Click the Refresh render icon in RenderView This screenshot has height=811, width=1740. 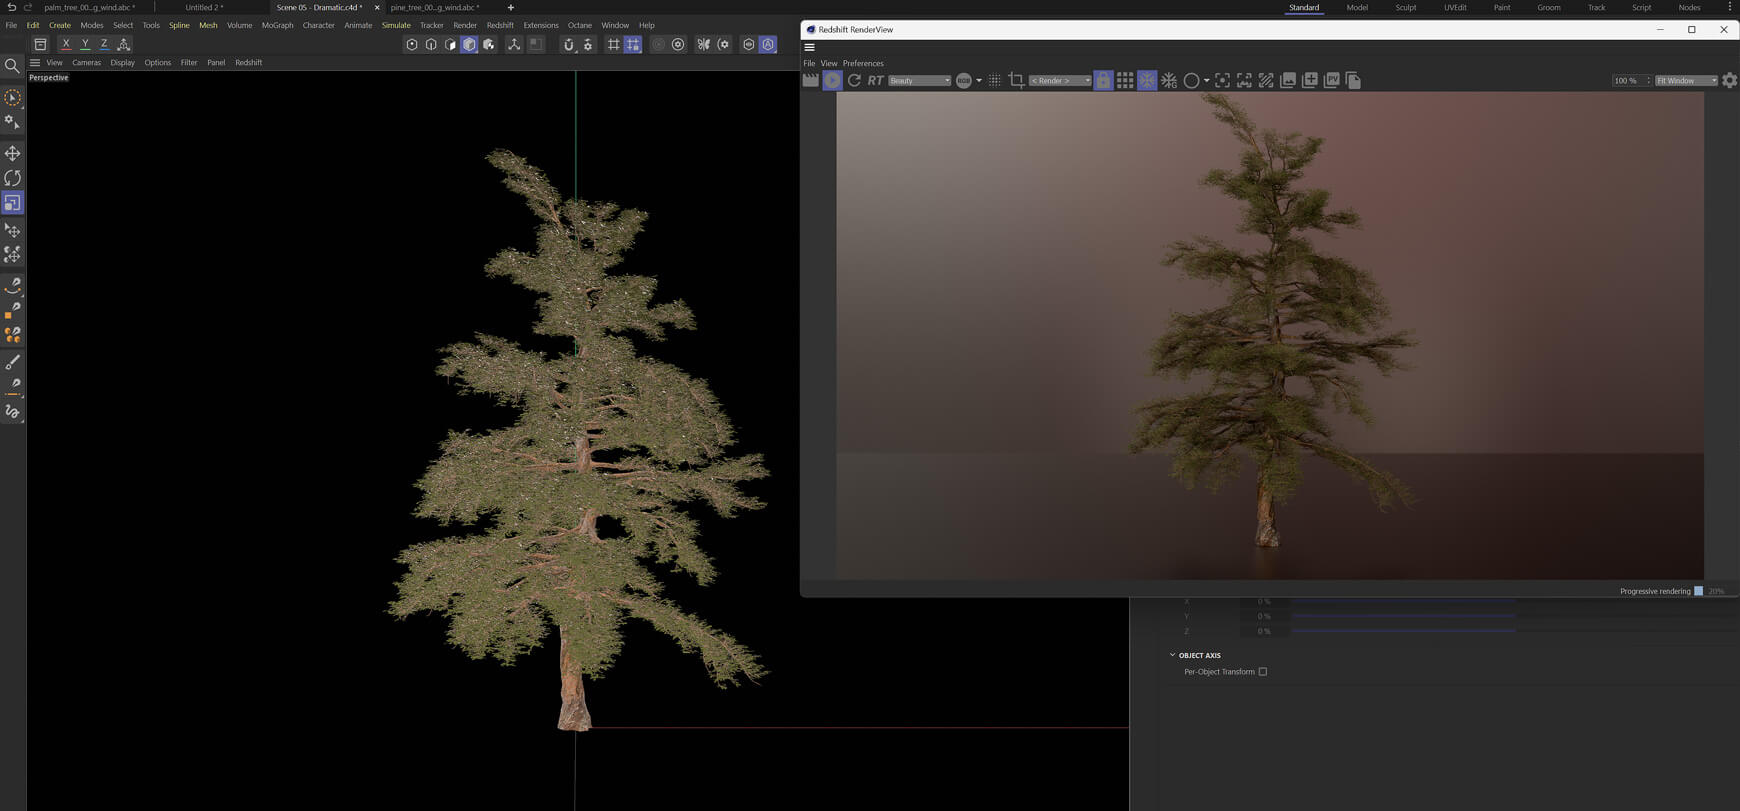coord(854,80)
